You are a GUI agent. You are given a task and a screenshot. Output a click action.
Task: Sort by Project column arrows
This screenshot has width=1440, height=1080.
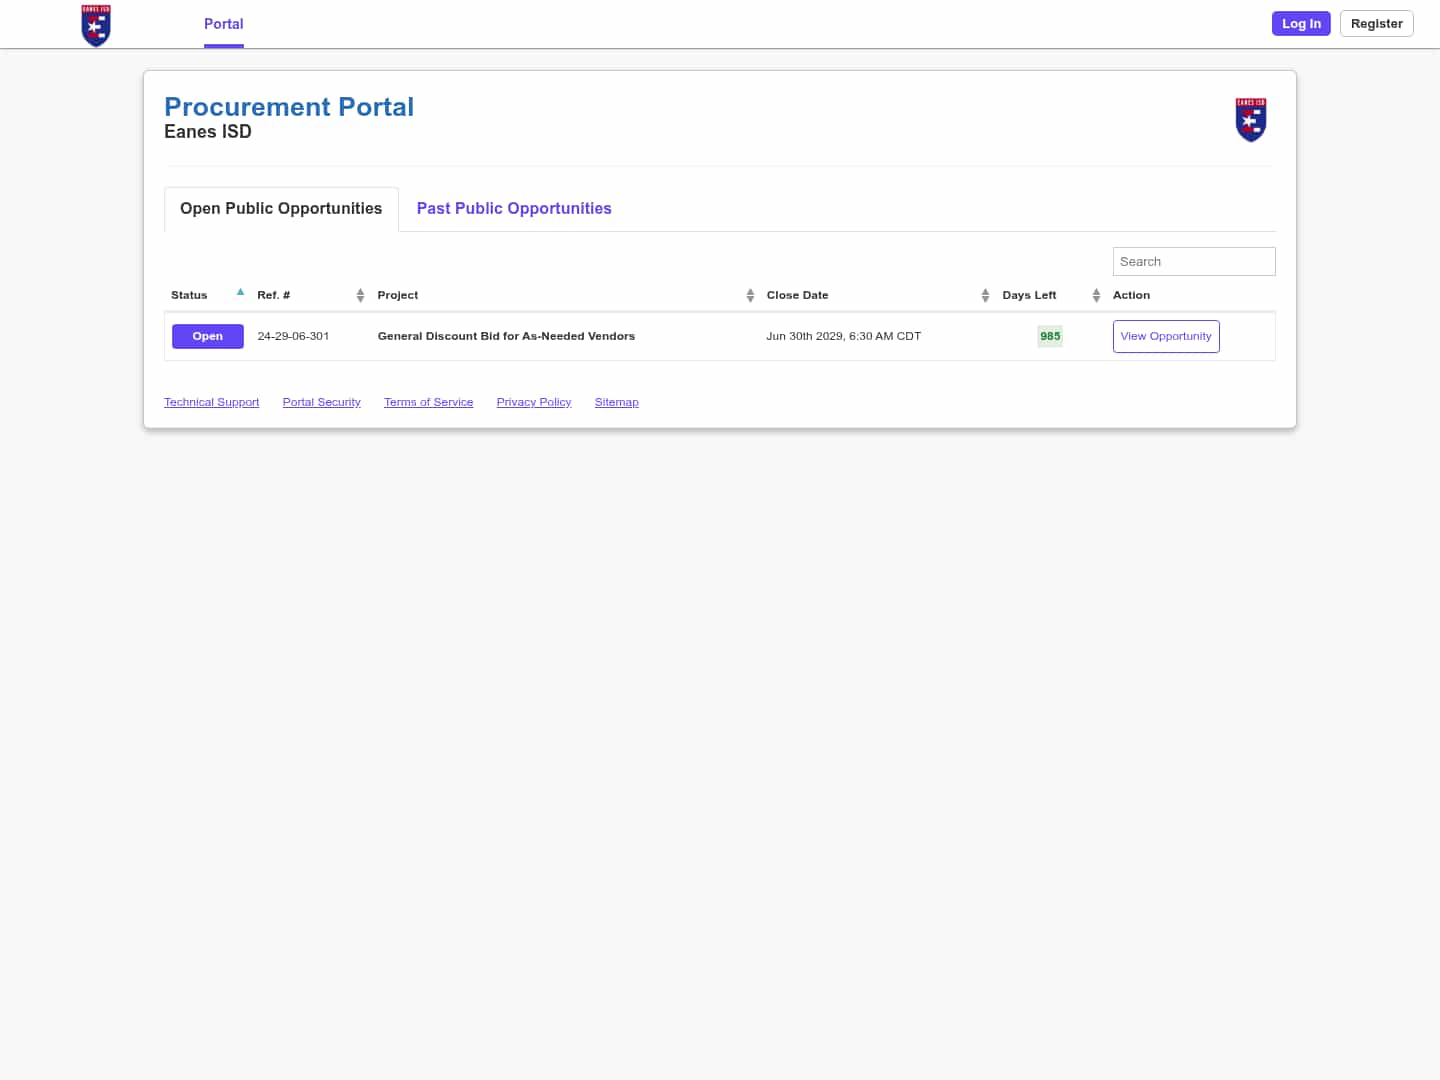750,295
